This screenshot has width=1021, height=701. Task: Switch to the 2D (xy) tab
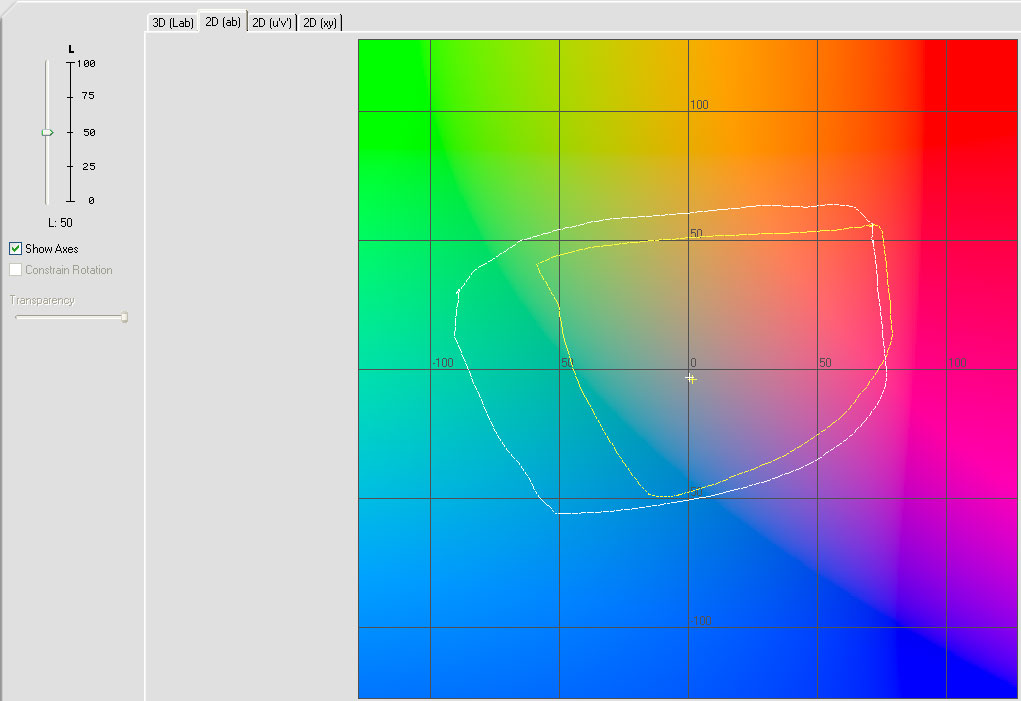pos(320,23)
